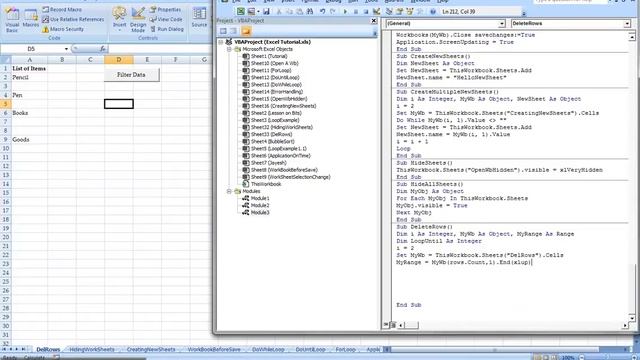Toggle Full Module View button in code window
640x360 pixels.
tap(393, 325)
